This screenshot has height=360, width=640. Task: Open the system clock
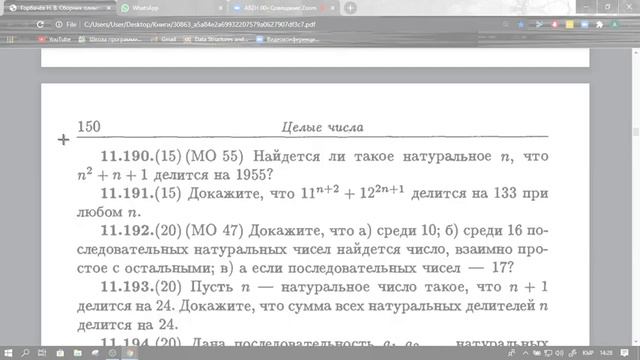606,353
